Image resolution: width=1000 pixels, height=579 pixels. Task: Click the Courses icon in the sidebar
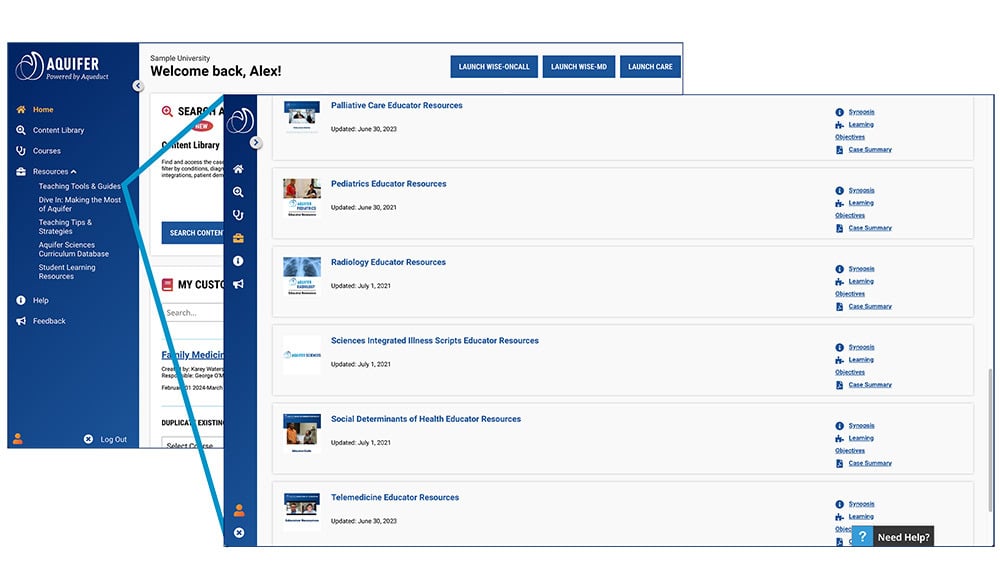tap(238, 214)
